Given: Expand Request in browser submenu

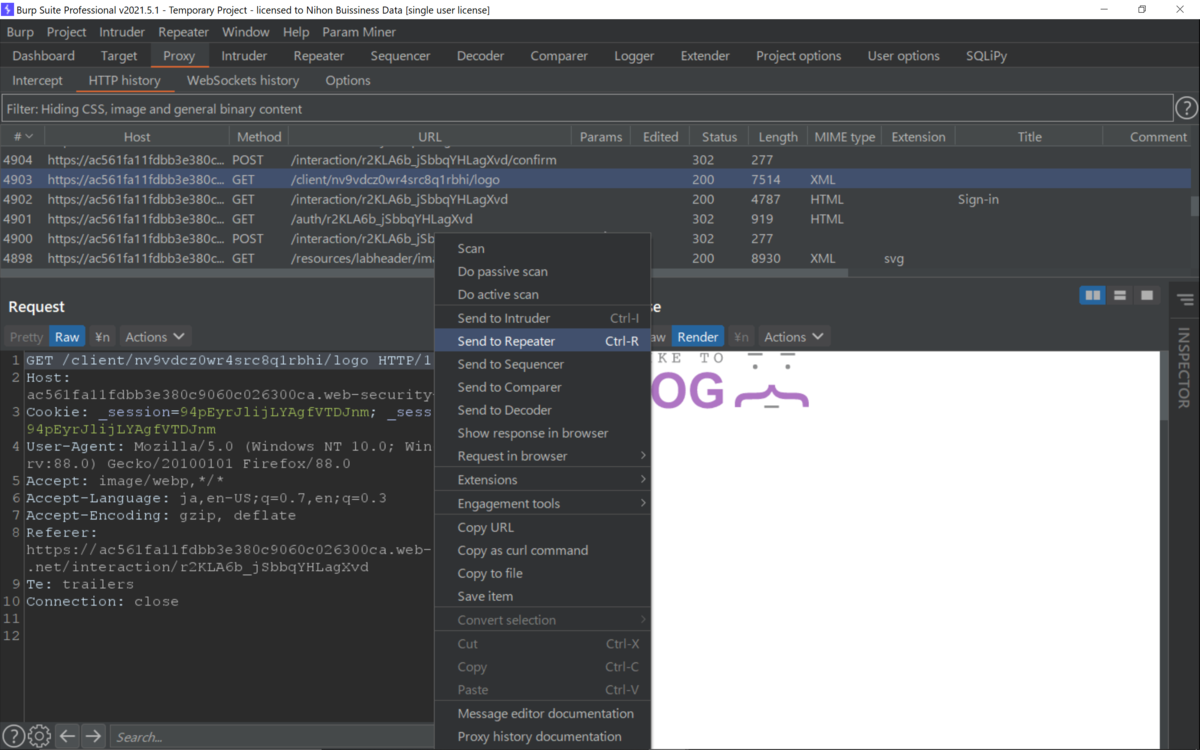Looking at the screenshot, I should click(542, 456).
